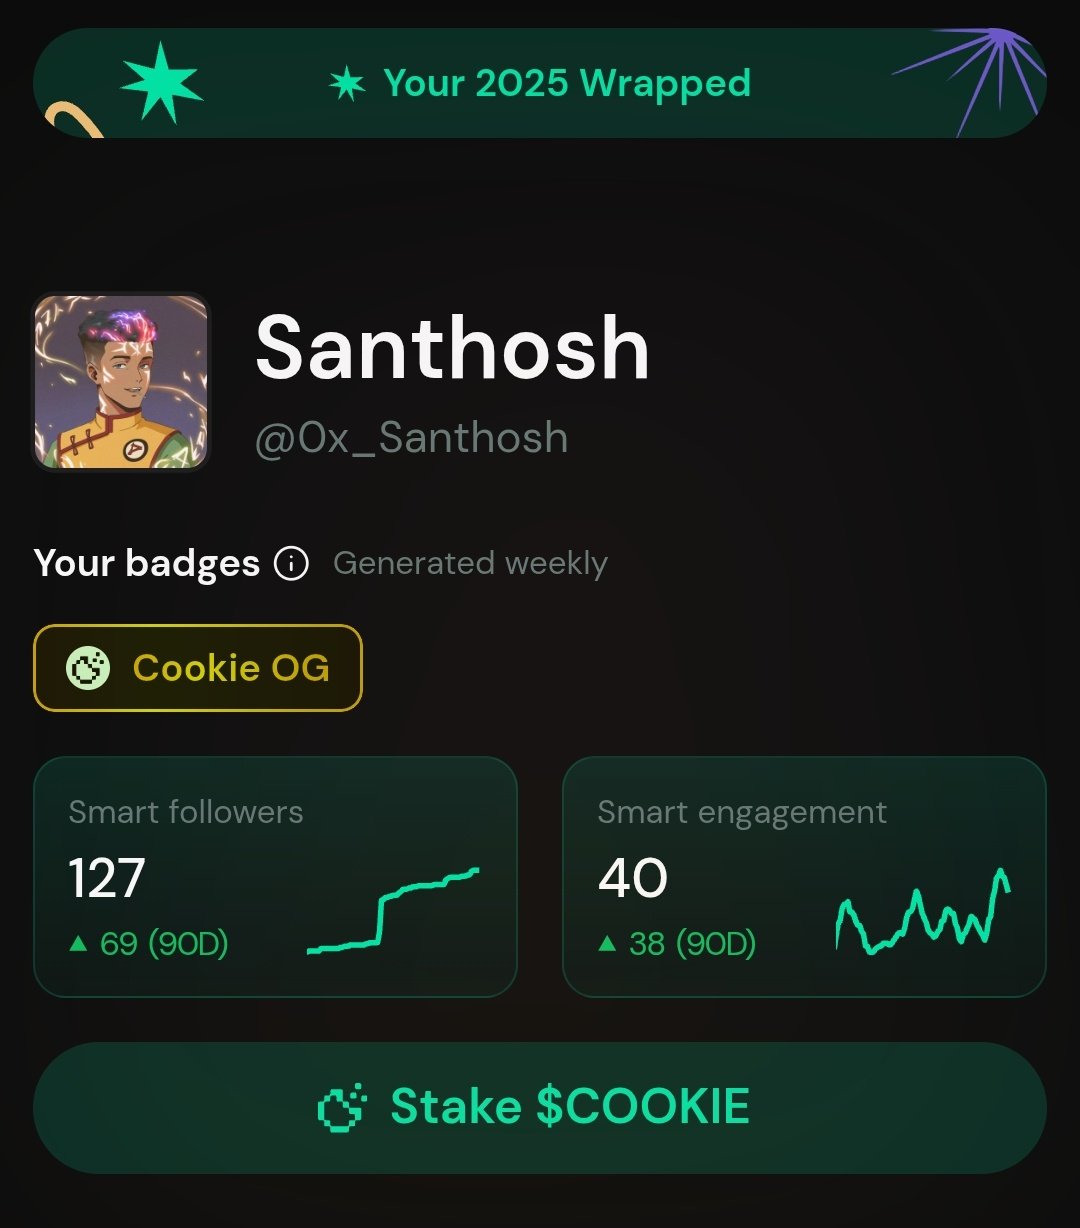The height and width of the screenshot is (1228, 1080).
Task: Click the small star beside Wrapped text
Action: click(x=347, y=84)
